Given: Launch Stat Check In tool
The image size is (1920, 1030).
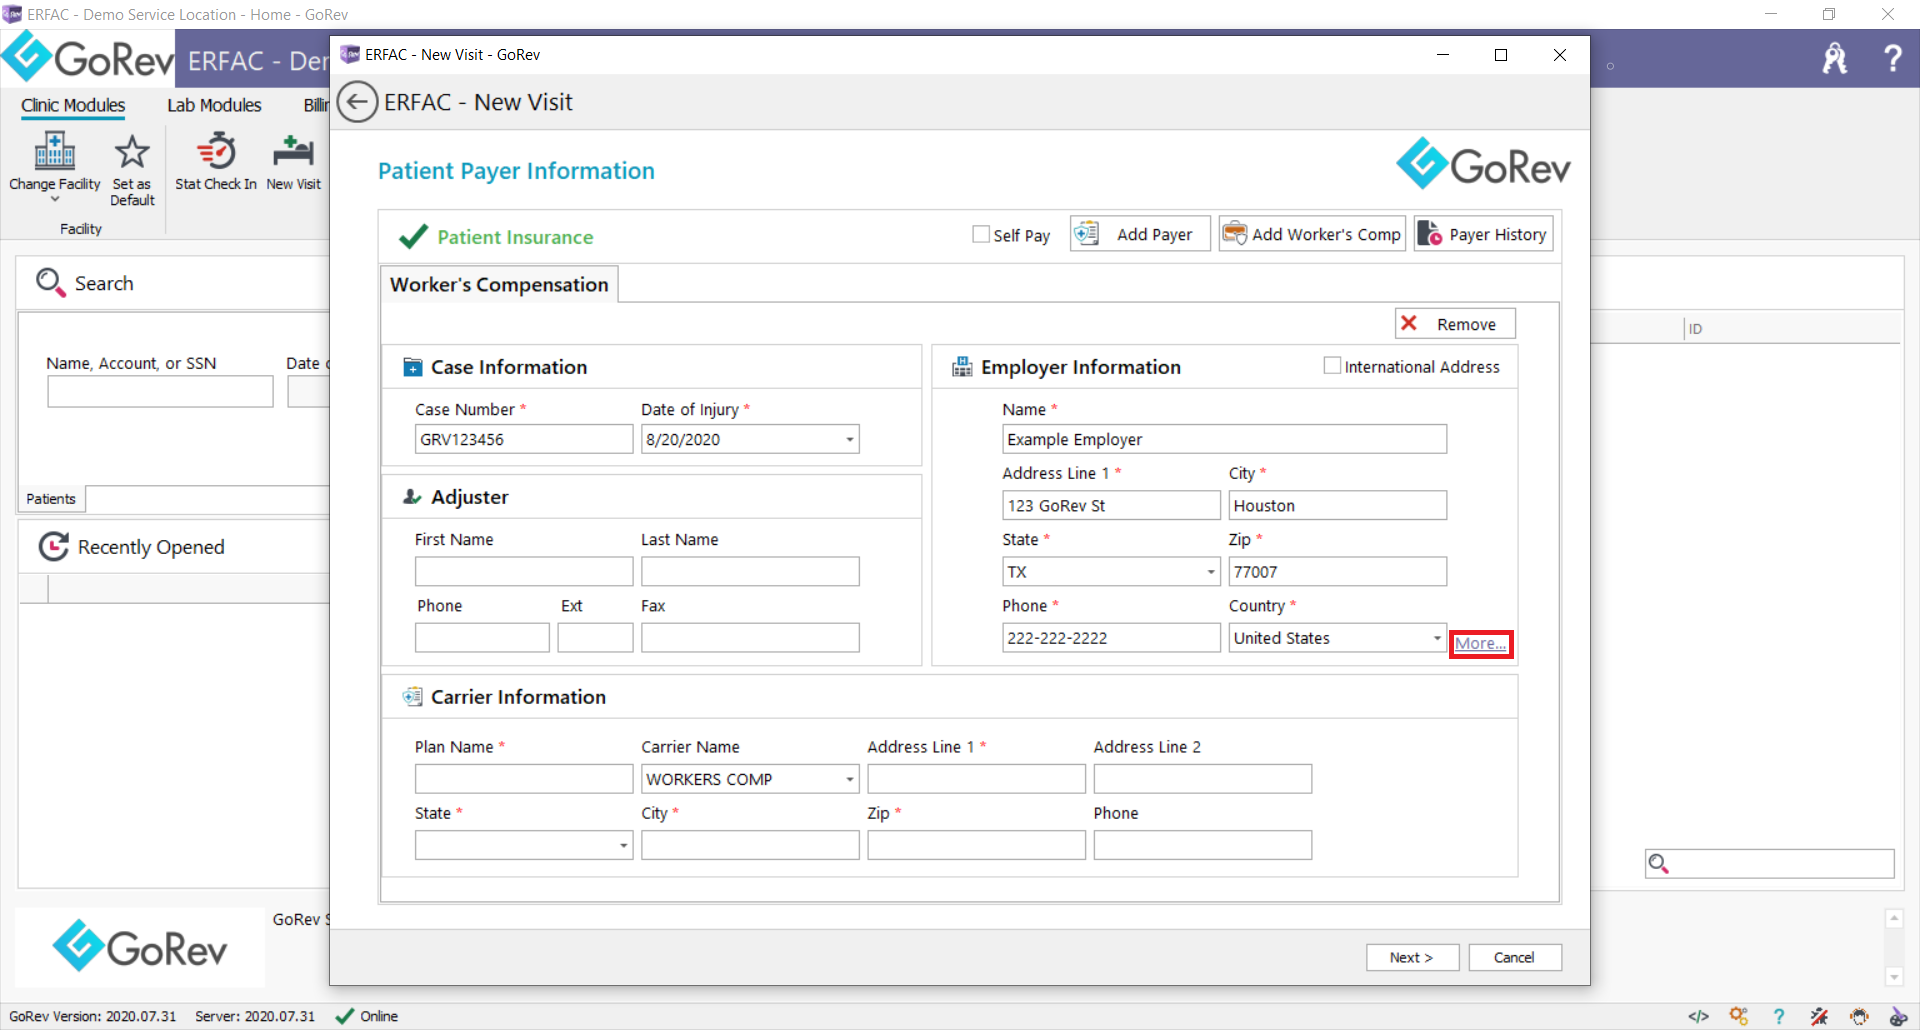Looking at the screenshot, I should click(216, 162).
